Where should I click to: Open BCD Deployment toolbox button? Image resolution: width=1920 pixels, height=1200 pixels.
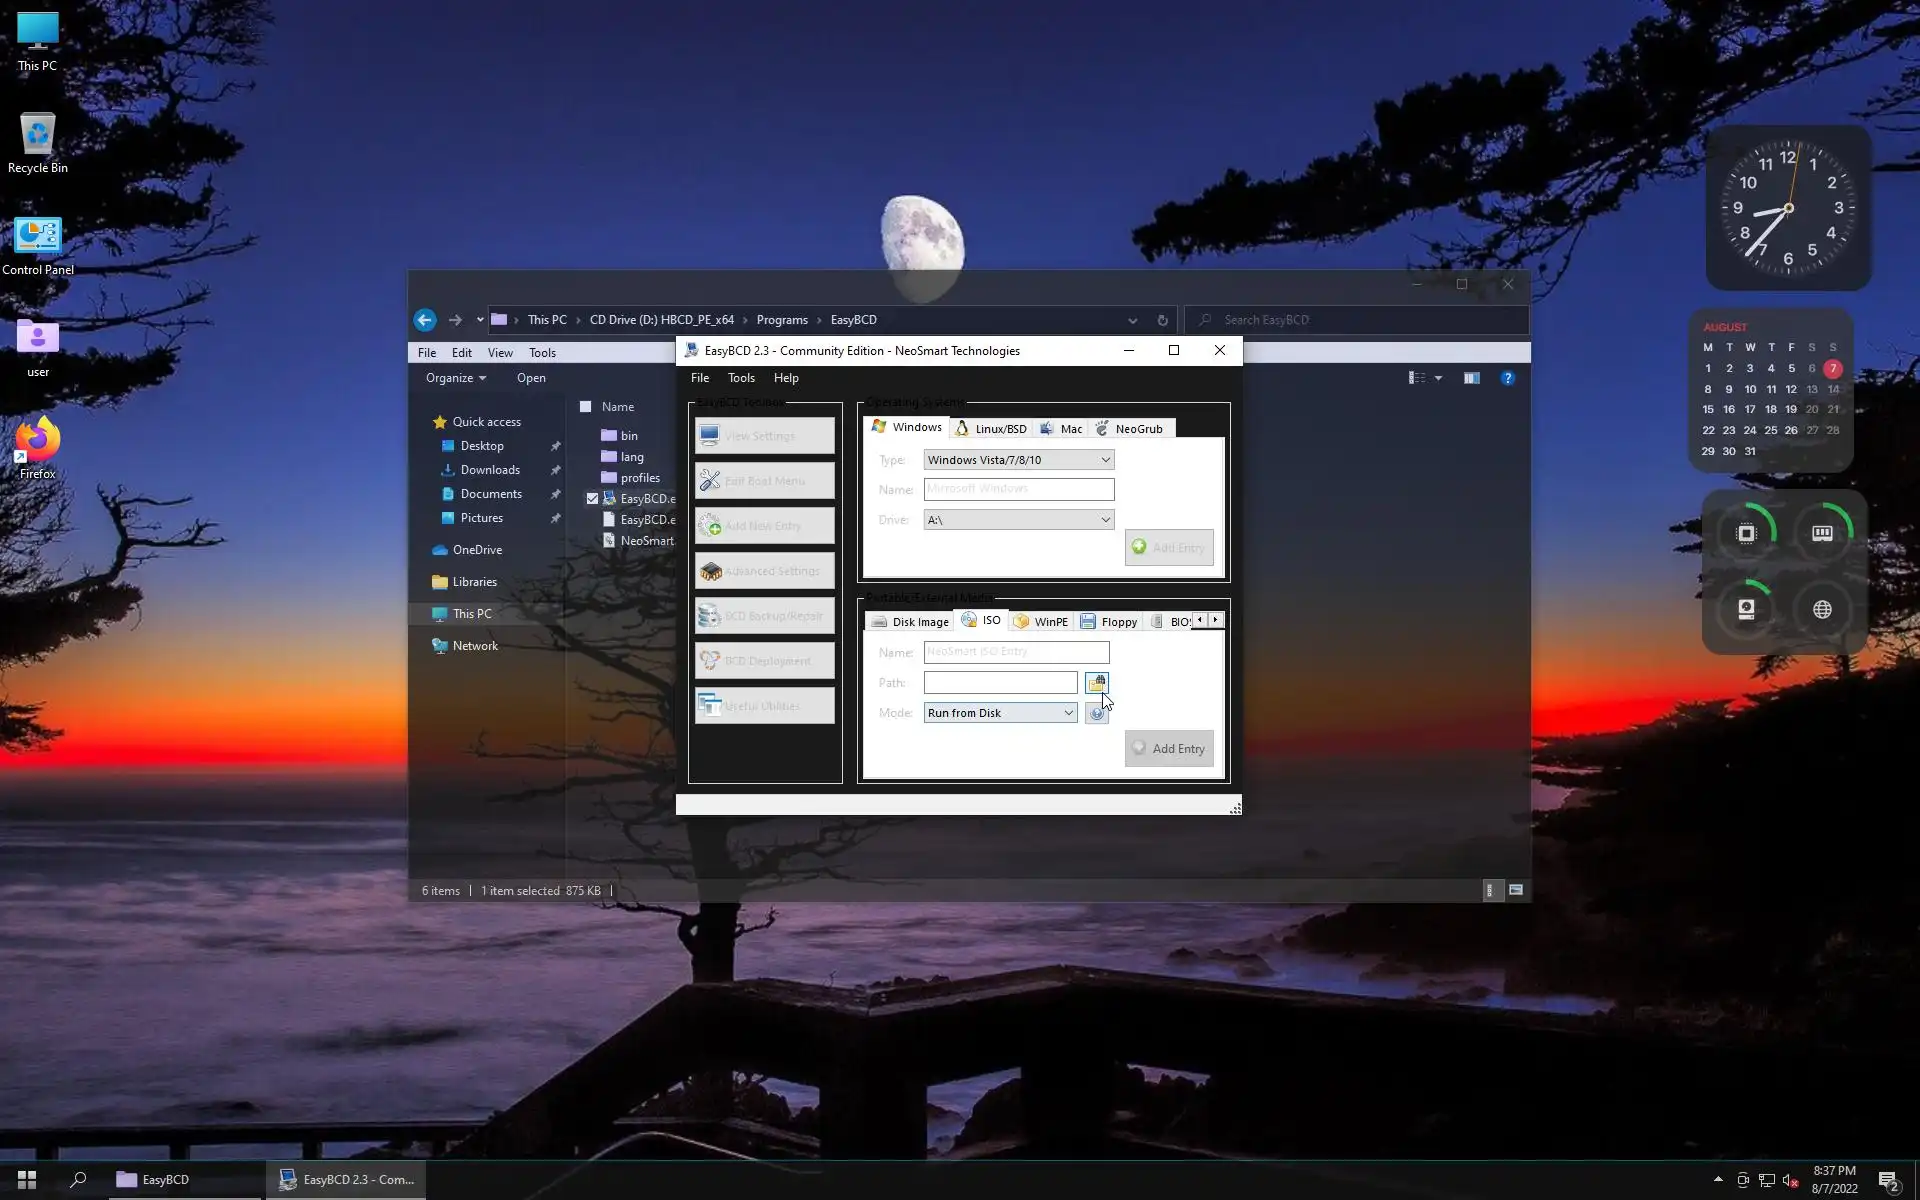tap(765, 661)
